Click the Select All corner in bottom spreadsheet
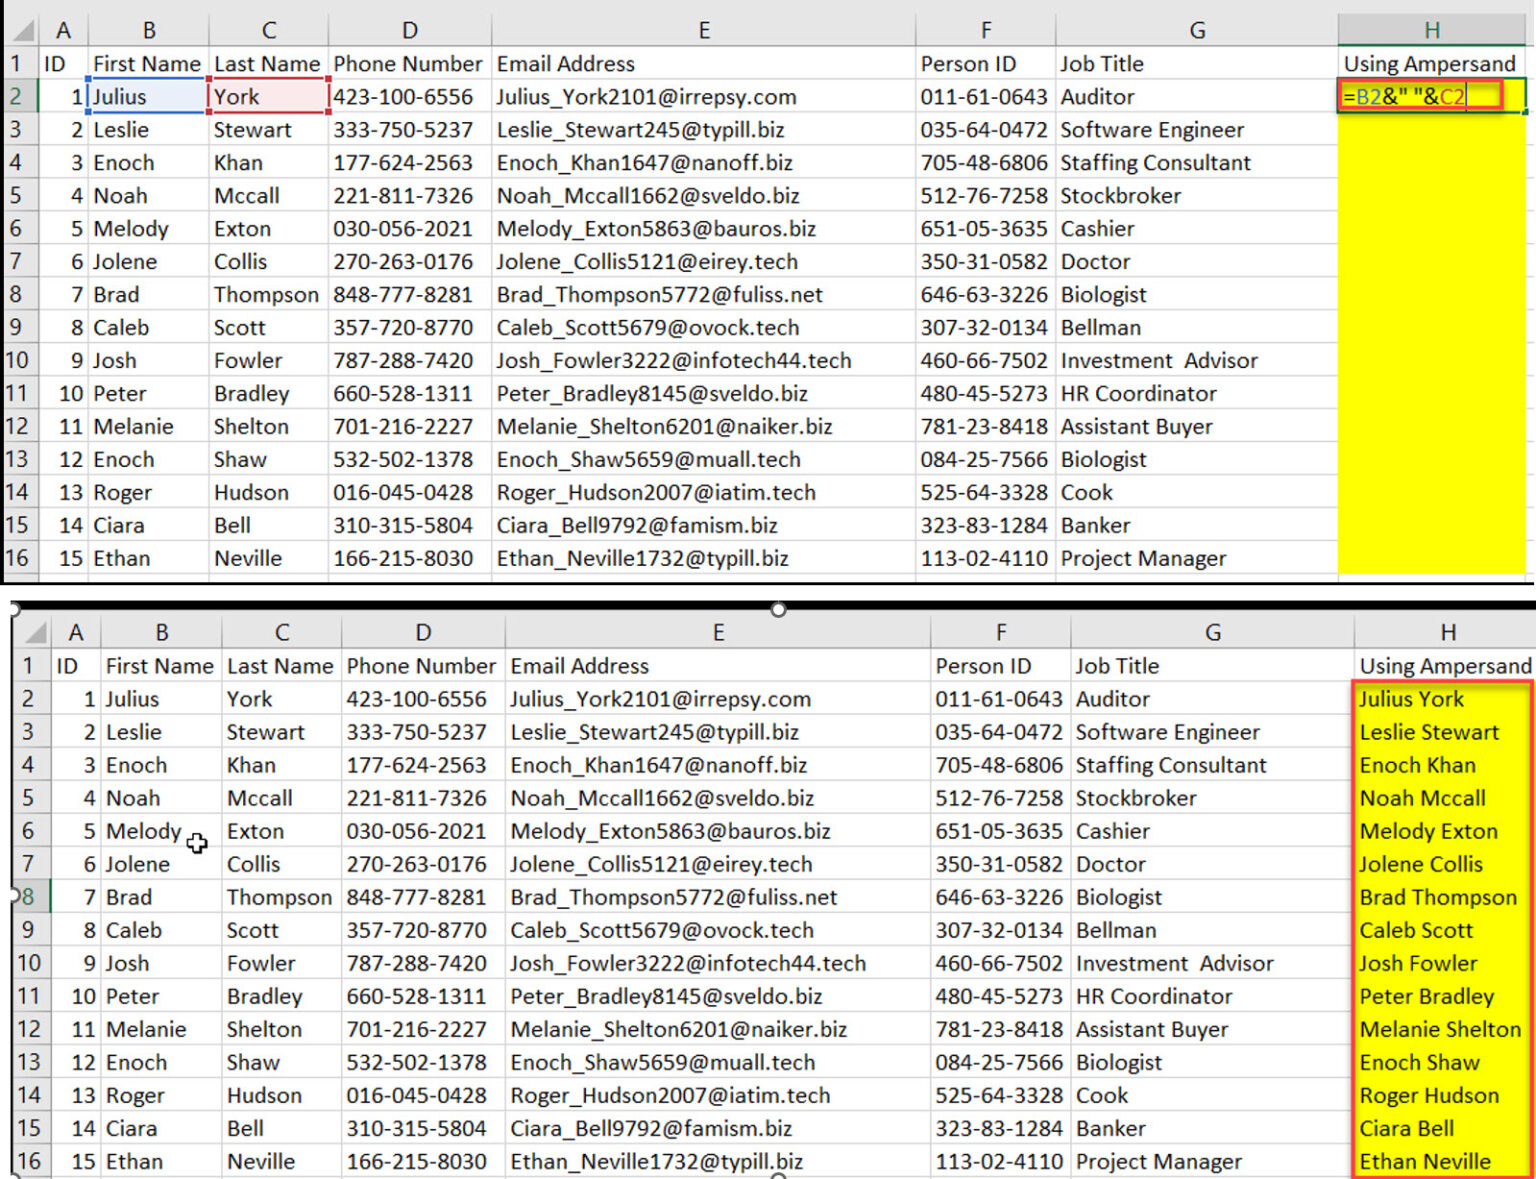Image resolution: width=1536 pixels, height=1179 pixels. [34, 631]
